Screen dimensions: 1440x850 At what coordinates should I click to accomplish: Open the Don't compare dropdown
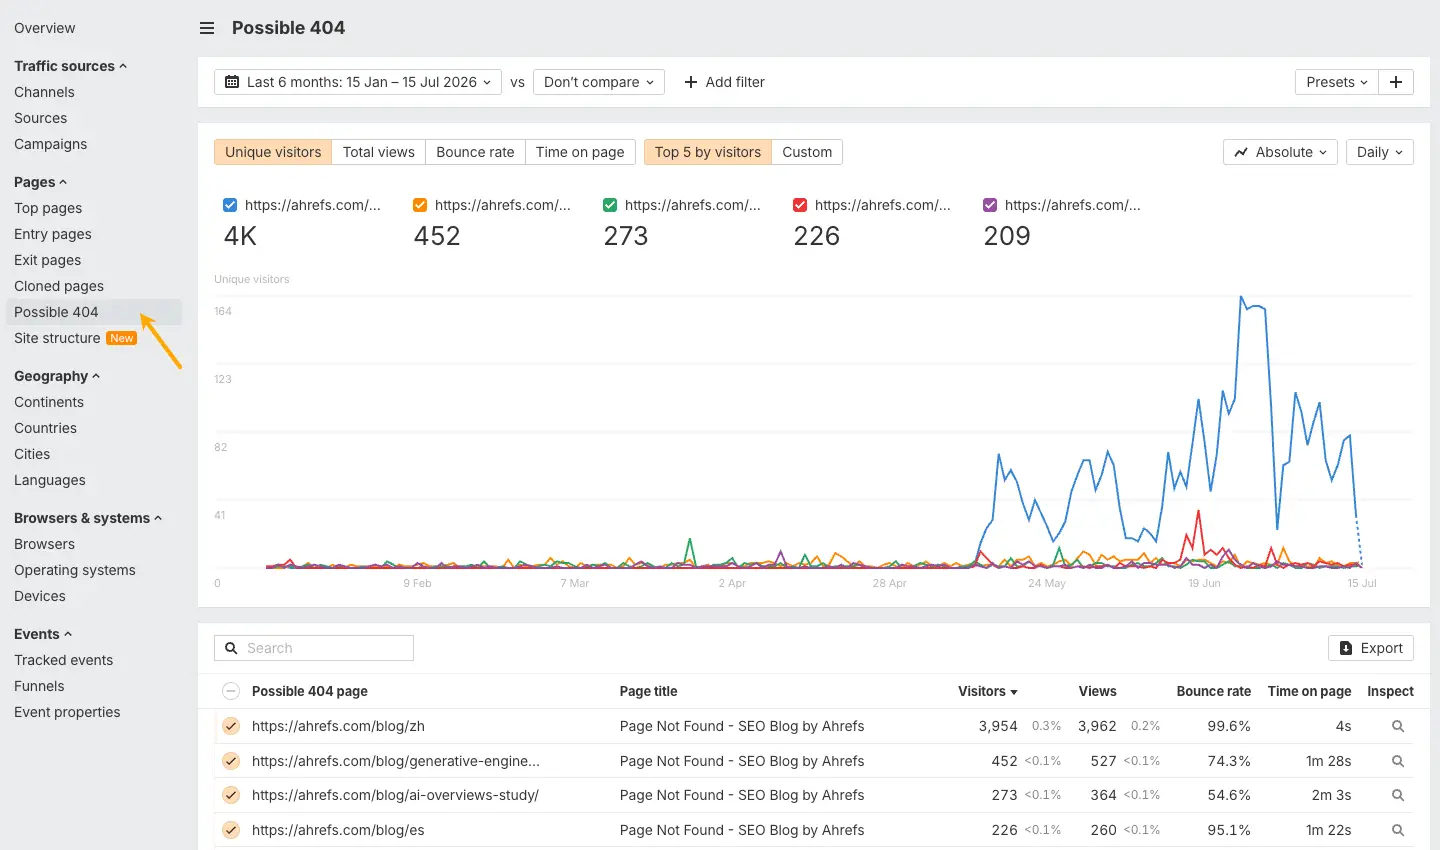(x=598, y=82)
